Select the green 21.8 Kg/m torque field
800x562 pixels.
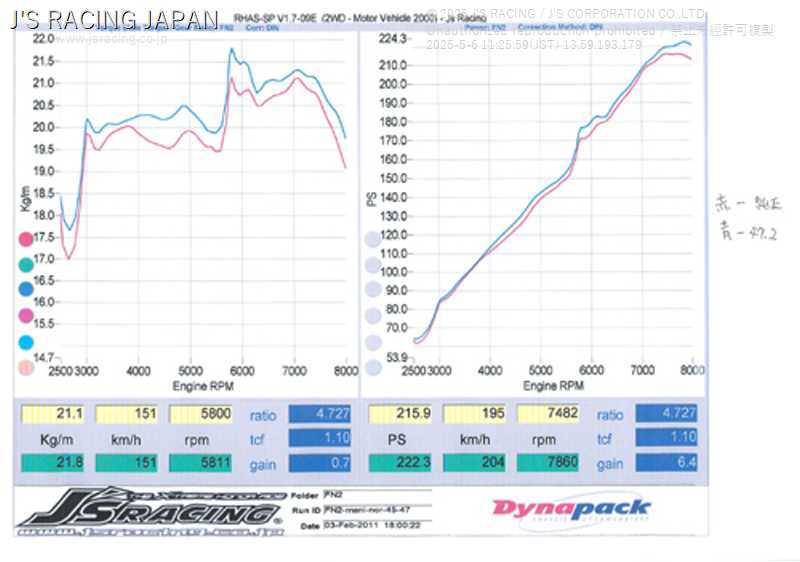51,463
